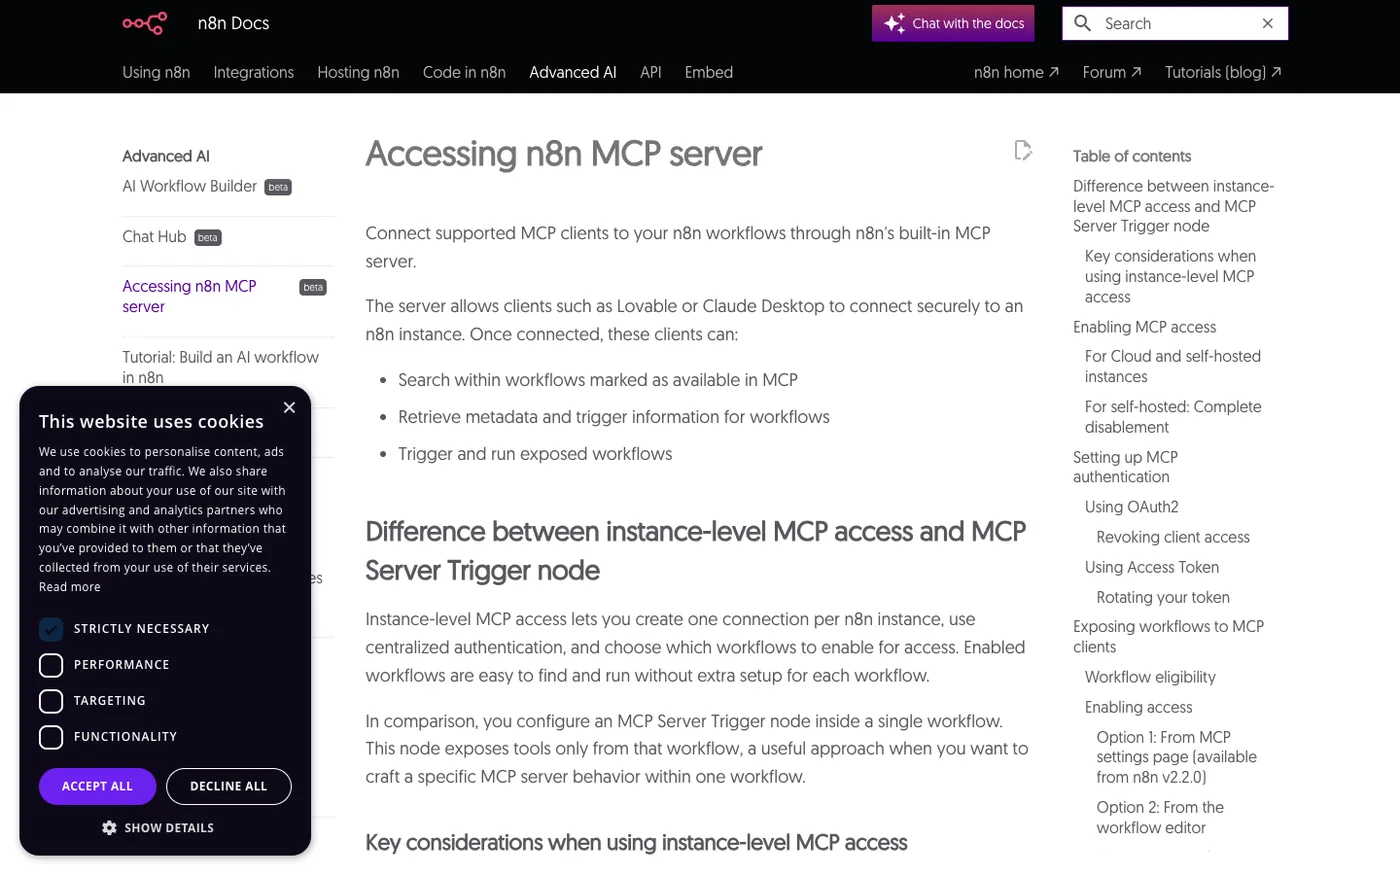Check the Functionality cookies option

(51, 736)
